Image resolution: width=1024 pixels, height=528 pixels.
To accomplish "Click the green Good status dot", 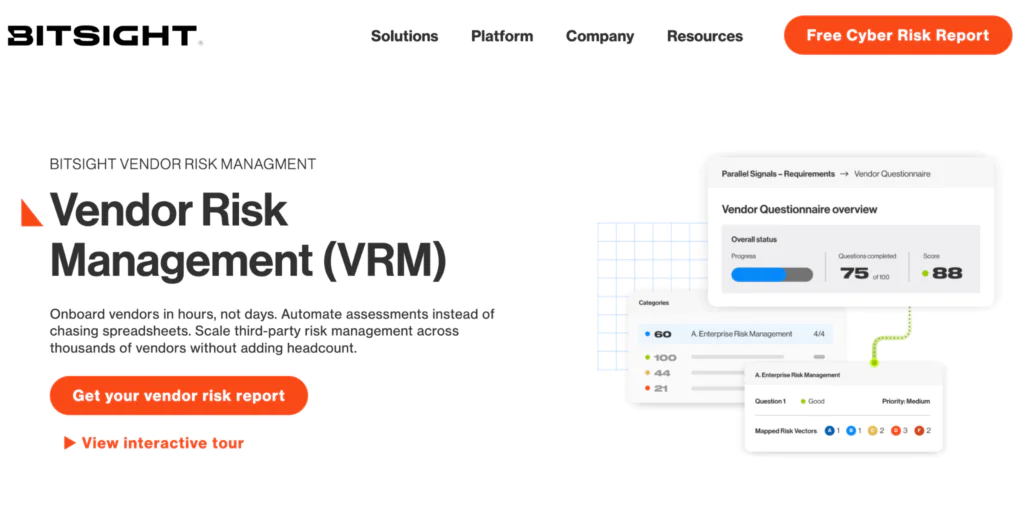I will pos(803,401).
